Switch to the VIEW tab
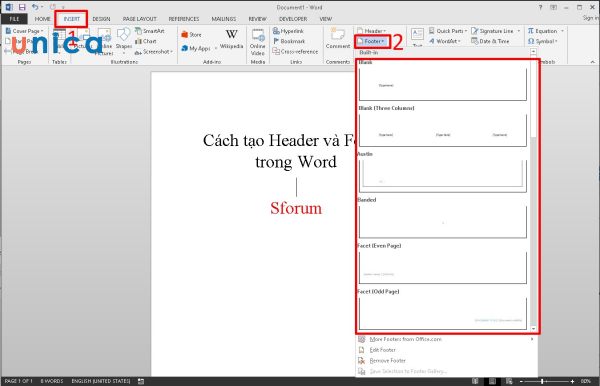The height and width of the screenshot is (386, 600). [326, 19]
